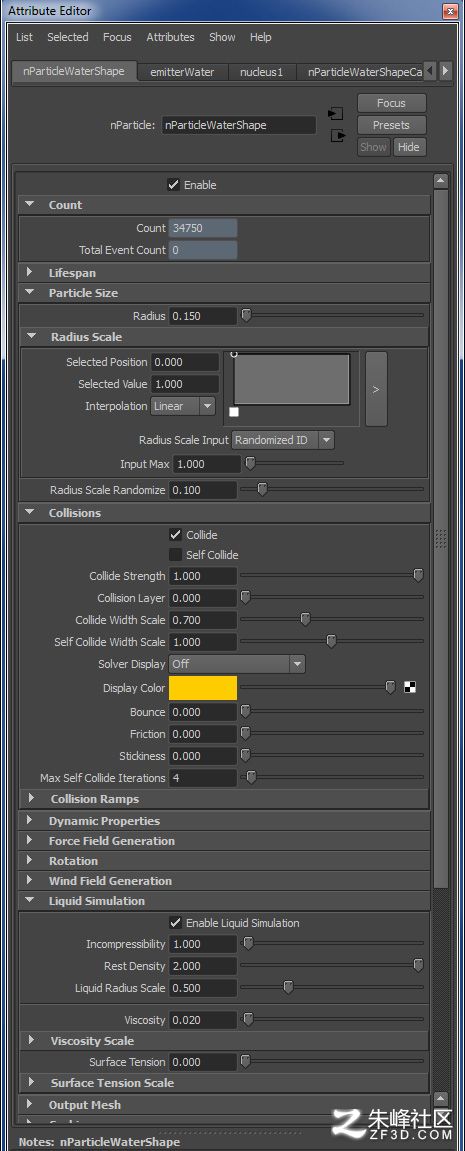The width and height of the screenshot is (465, 1151).
Task: Click the Focus button
Action: pyautogui.click(x=391, y=104)
